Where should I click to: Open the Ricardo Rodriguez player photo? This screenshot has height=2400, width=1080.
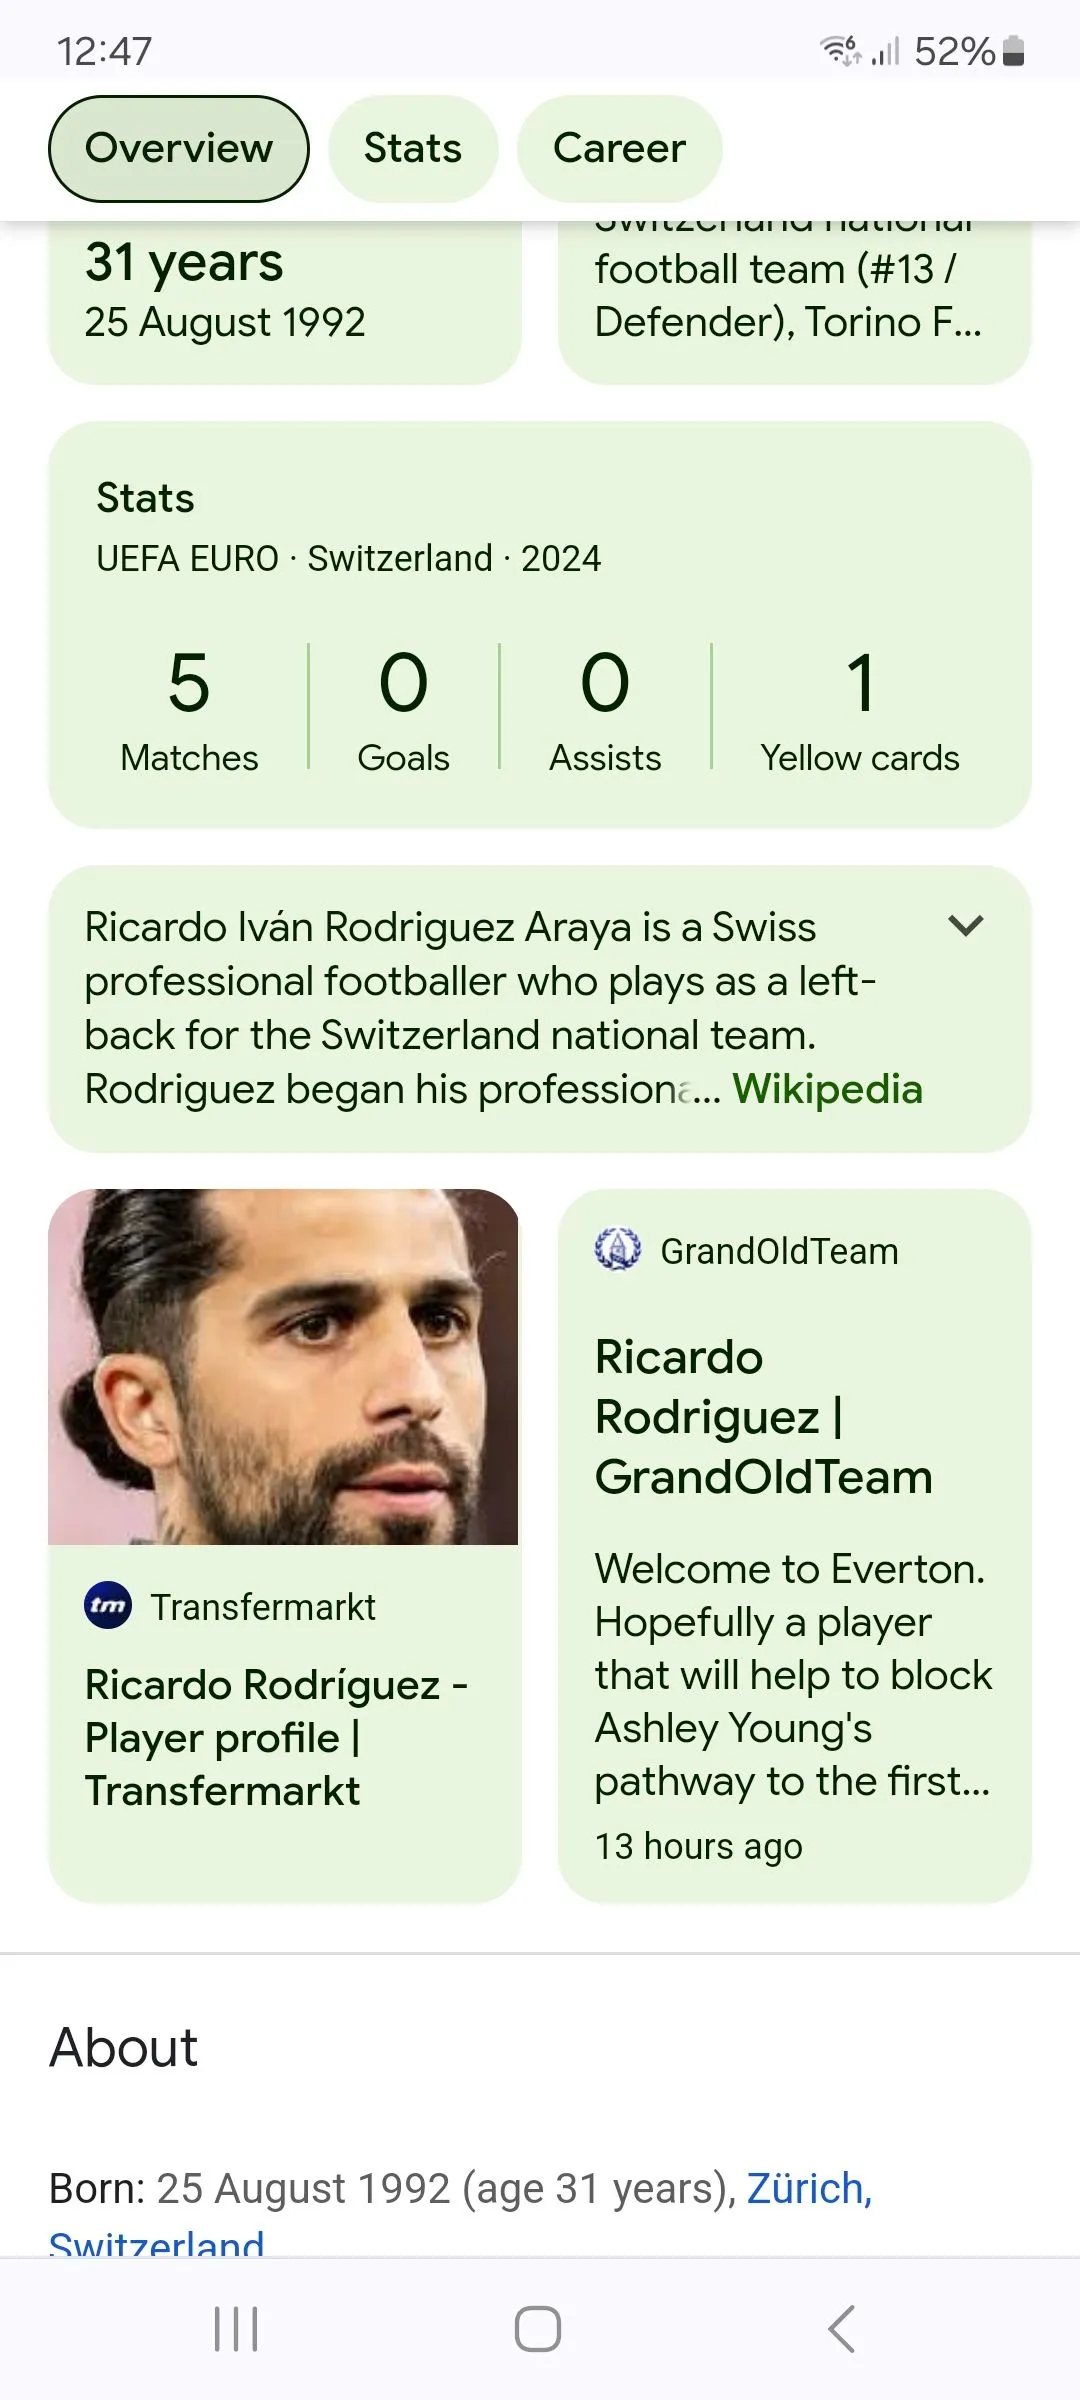tap(284, 1366)
